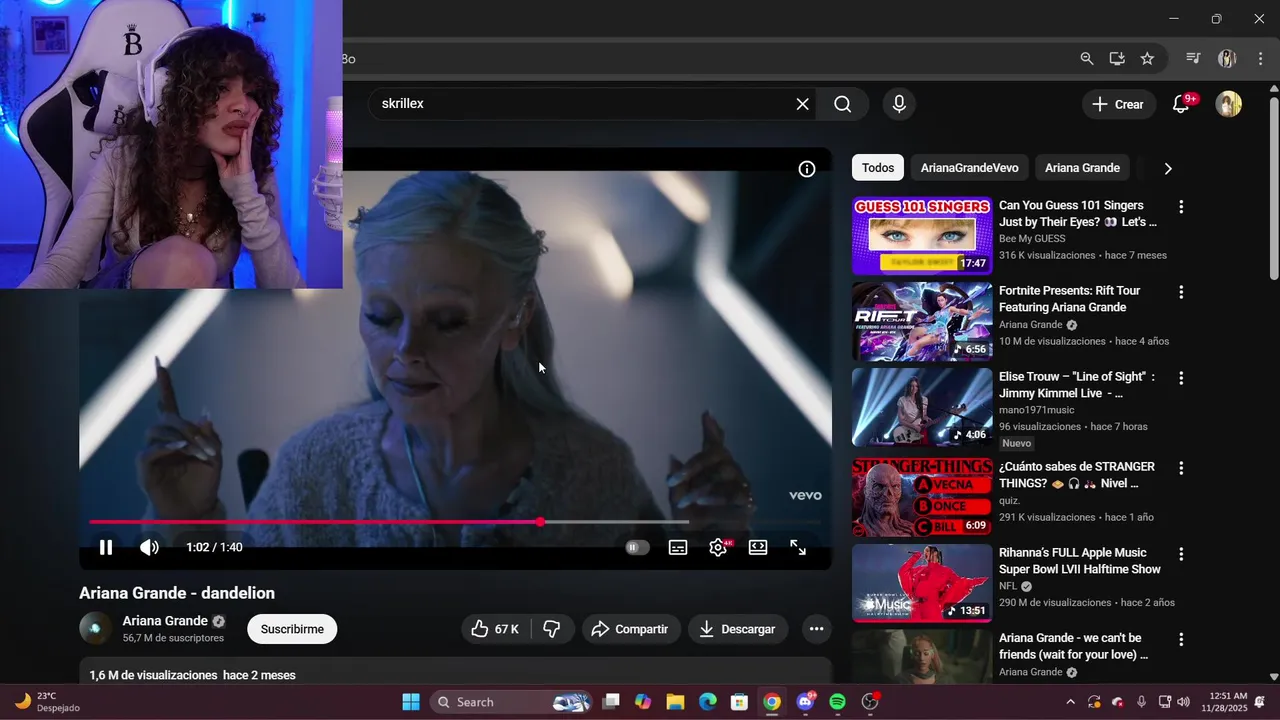Open 'we can't be friends' video title
The height and width of the screenshot is (720, 1280).
[x=1073, y=646]
